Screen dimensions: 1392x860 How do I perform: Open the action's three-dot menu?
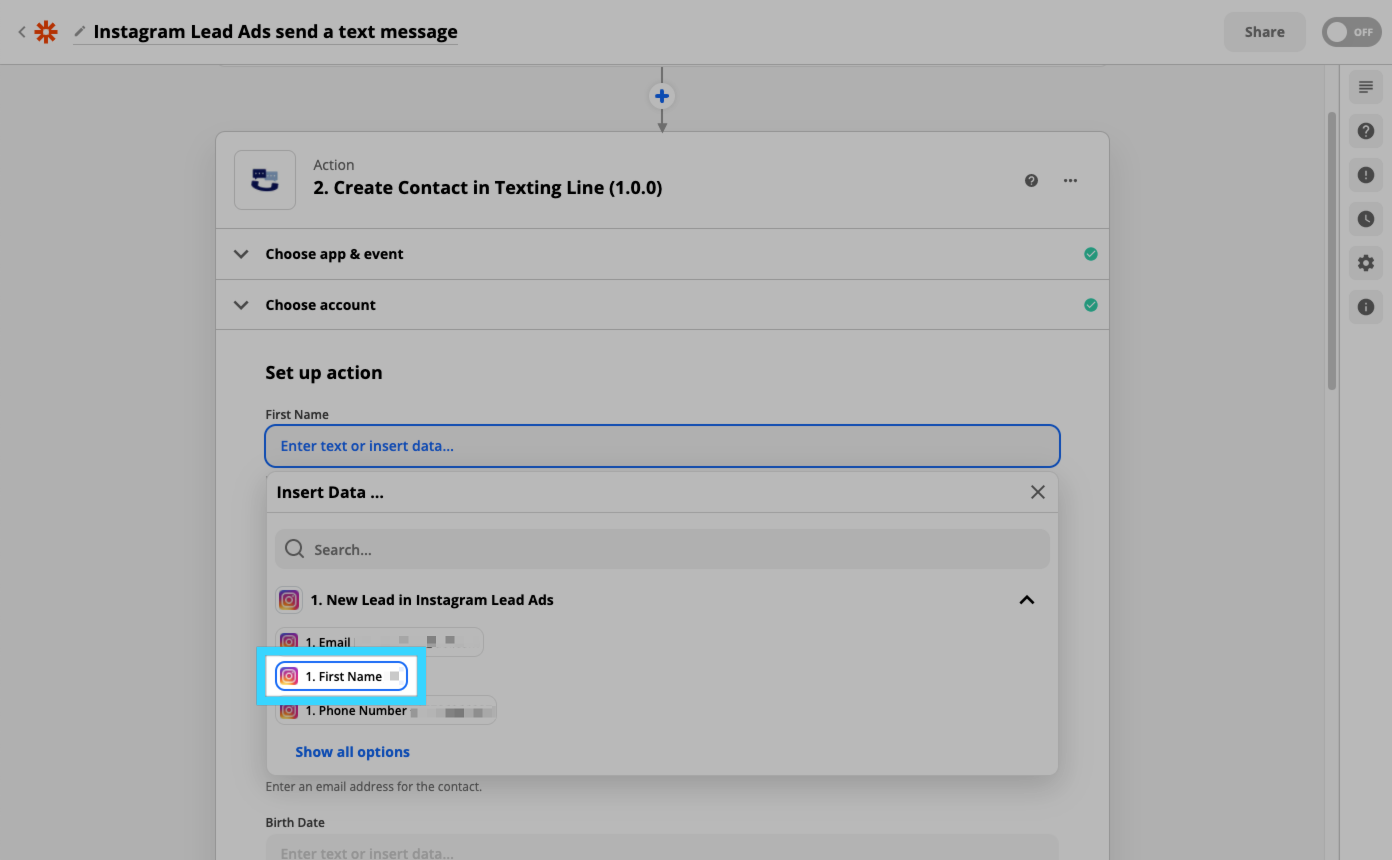click(x=1070, y=181)
